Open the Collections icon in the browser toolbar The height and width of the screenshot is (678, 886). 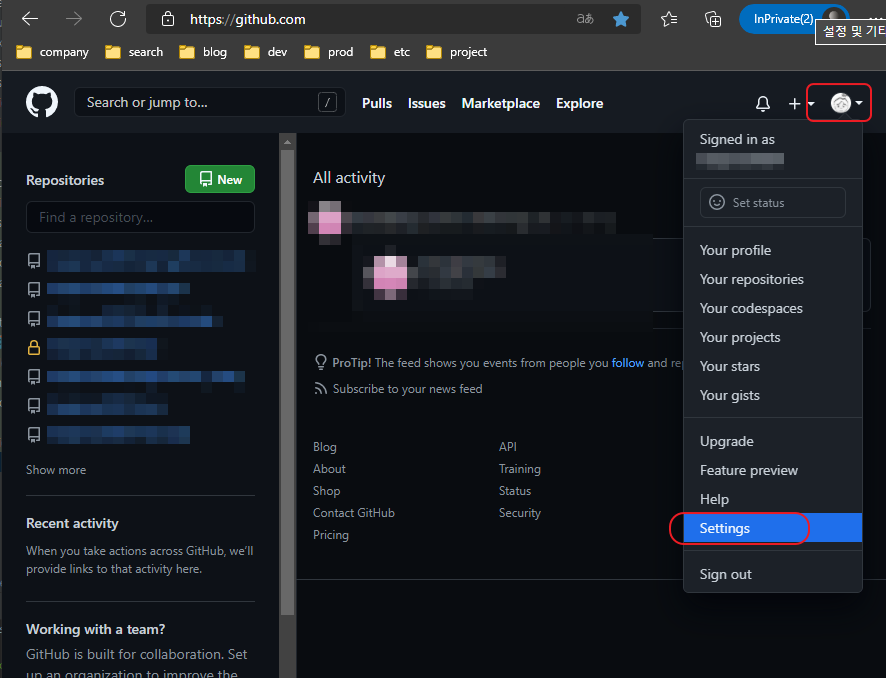(x=713, y=19)
